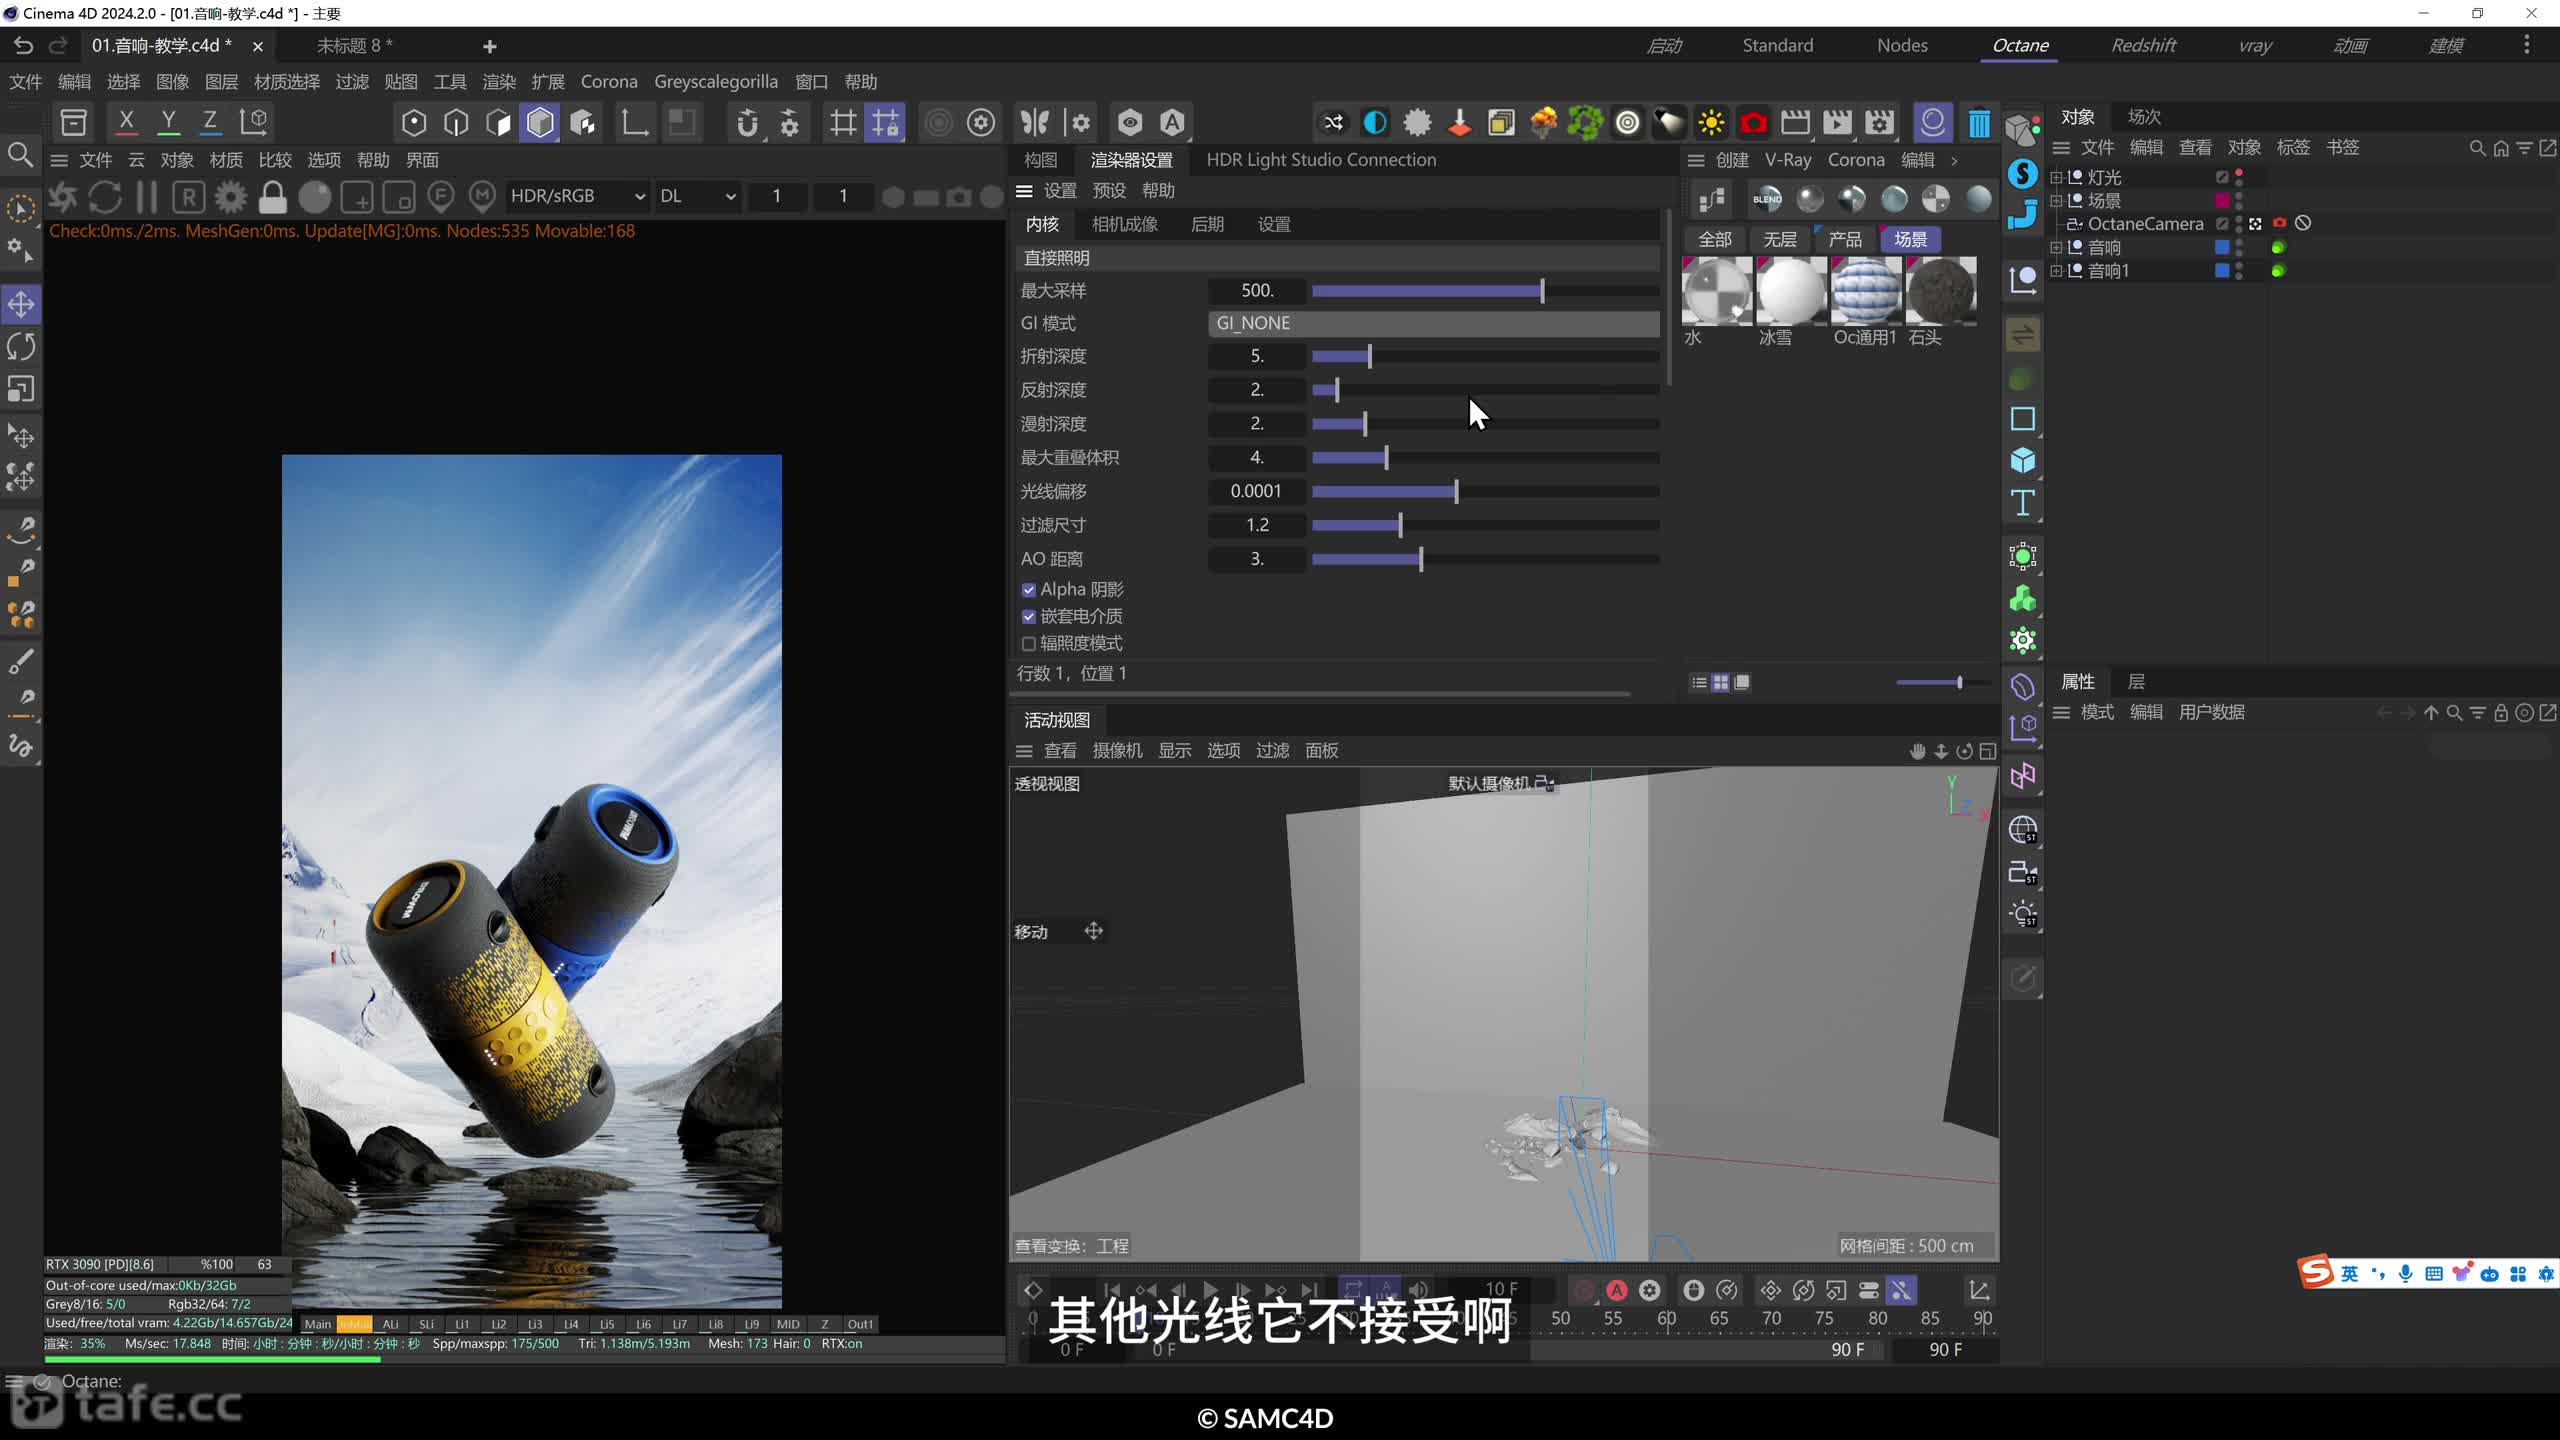2560x1440 pixels.
Task: Toggle the material list view icon
Action: 1699,682
